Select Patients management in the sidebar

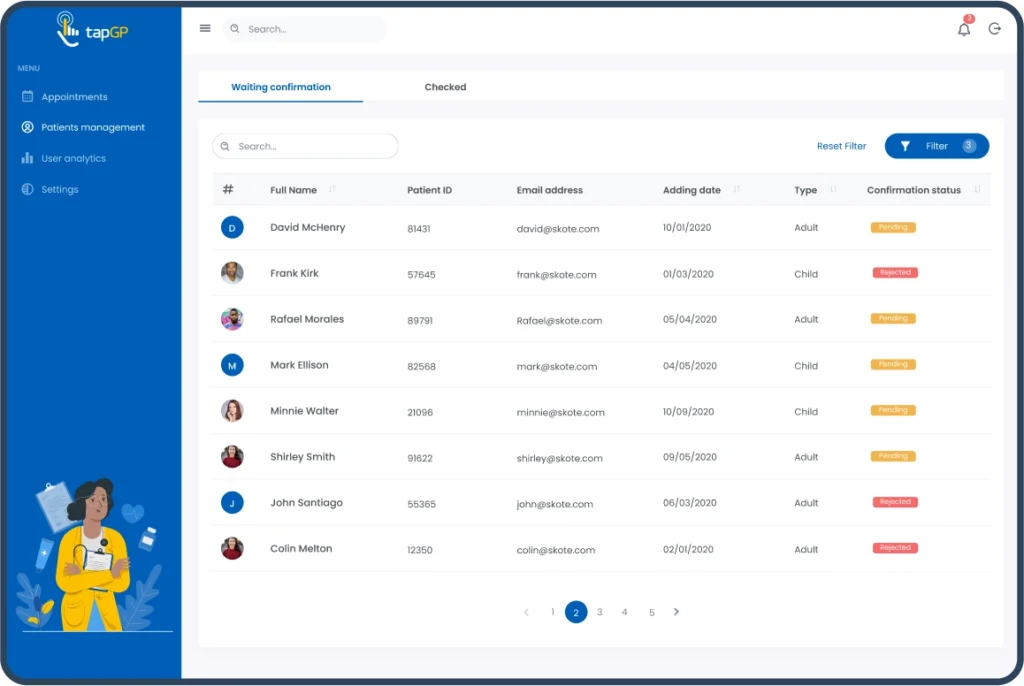point(92,127)
